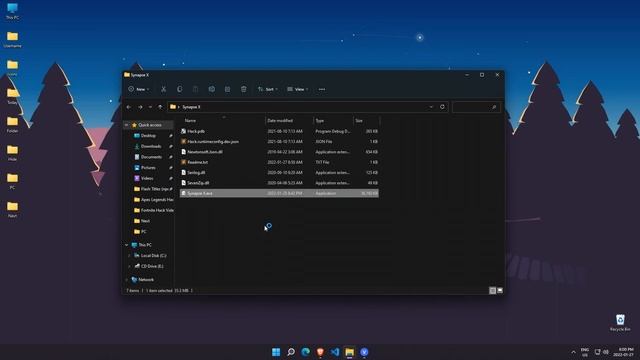Go up one folder level
The image size is (640, 360).
[x=160, y=107]
